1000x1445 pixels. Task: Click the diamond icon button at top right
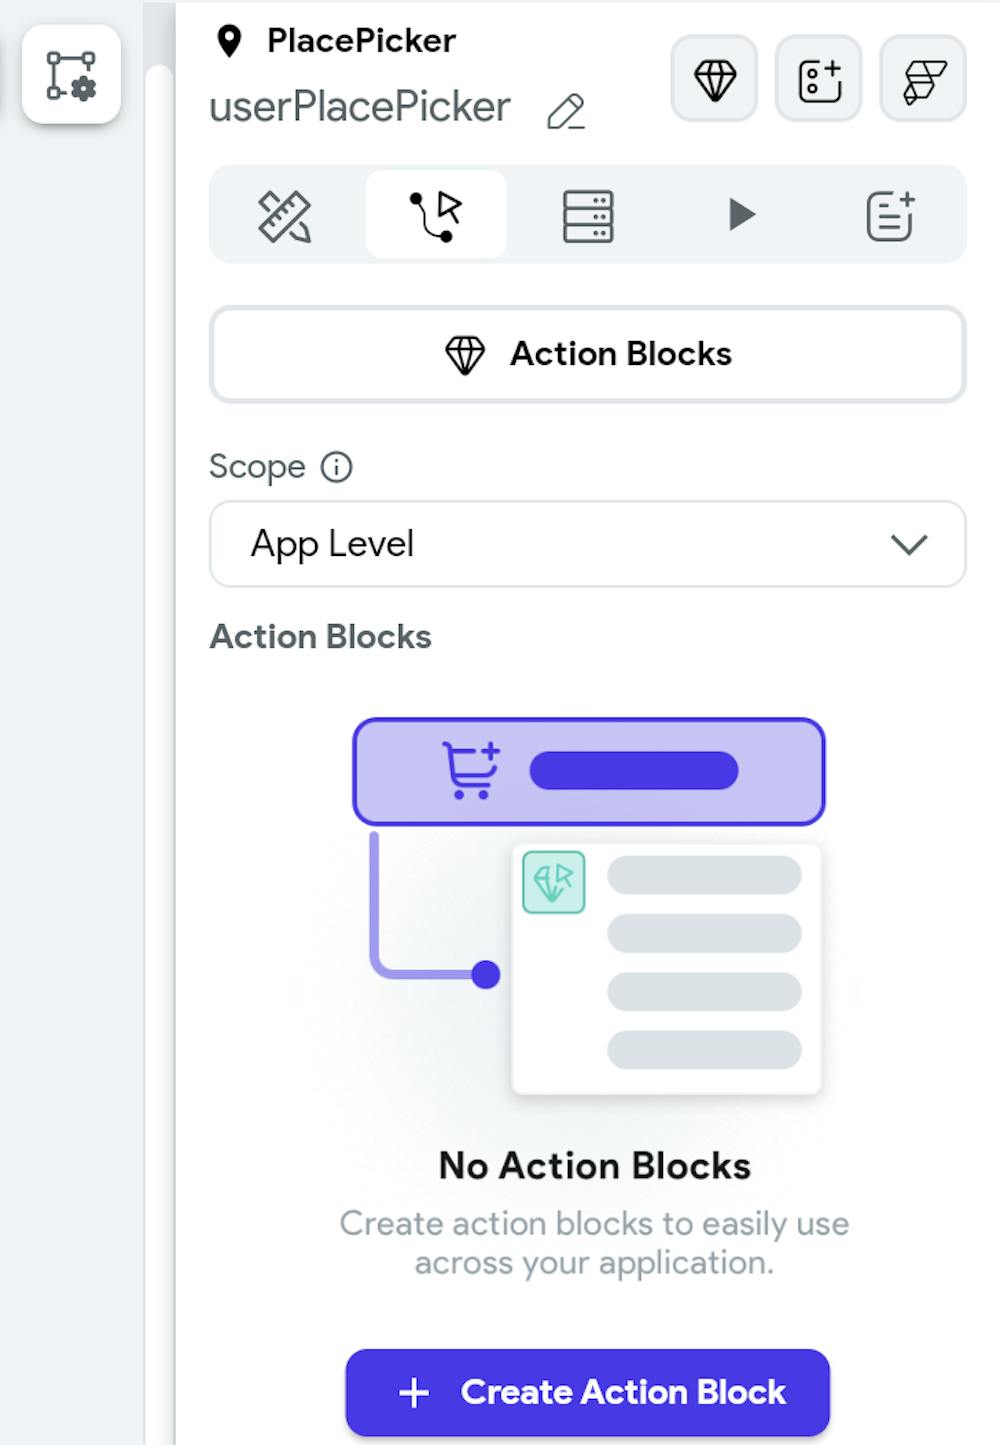pos(714,79)
